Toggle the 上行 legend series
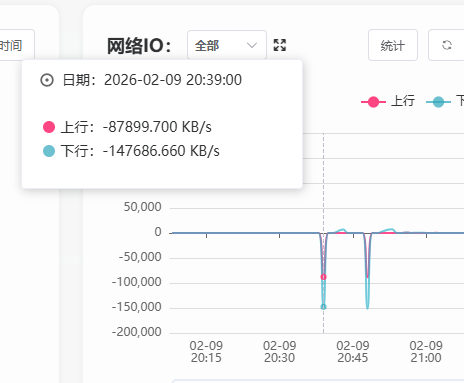 (x=388, y=101)
